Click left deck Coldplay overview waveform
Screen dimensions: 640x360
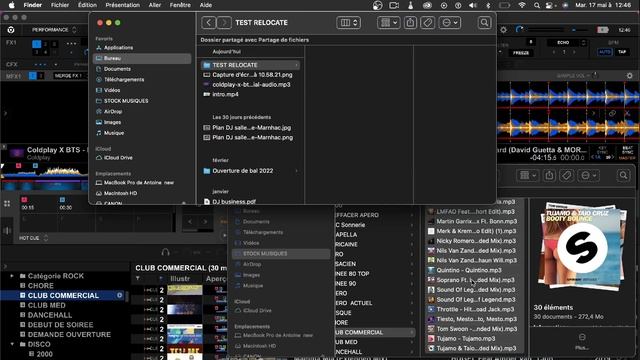[44, 172]
